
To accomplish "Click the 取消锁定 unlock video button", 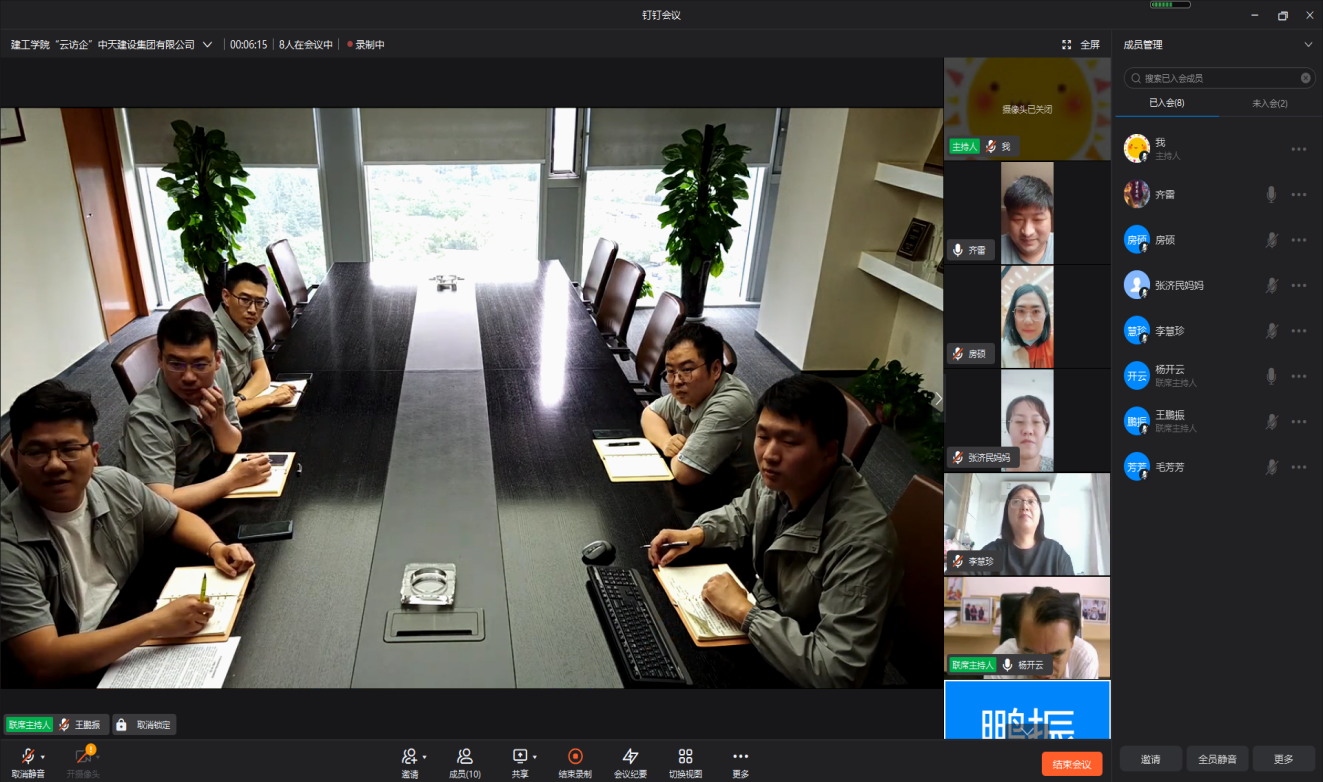I will click(144, 725).
